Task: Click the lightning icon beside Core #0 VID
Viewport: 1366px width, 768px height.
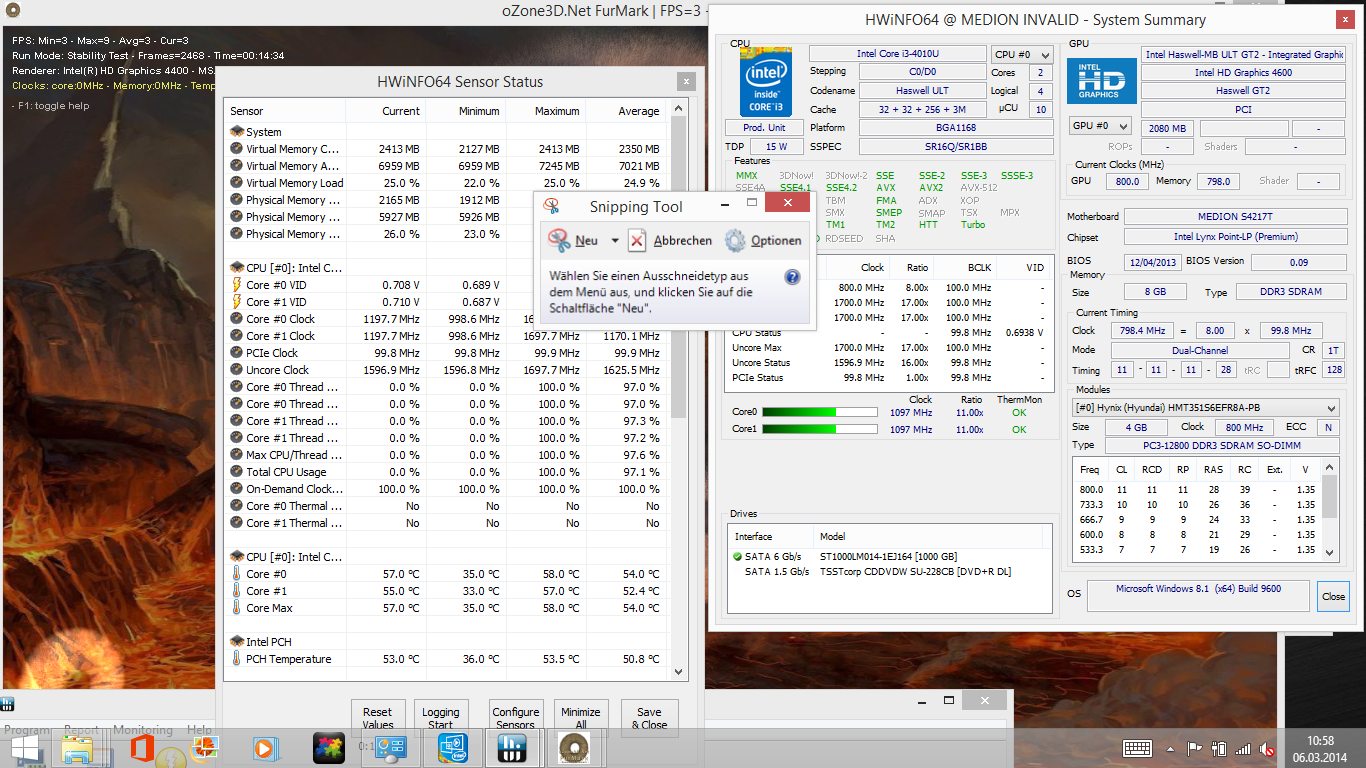Action: click(x=237, y=285)
